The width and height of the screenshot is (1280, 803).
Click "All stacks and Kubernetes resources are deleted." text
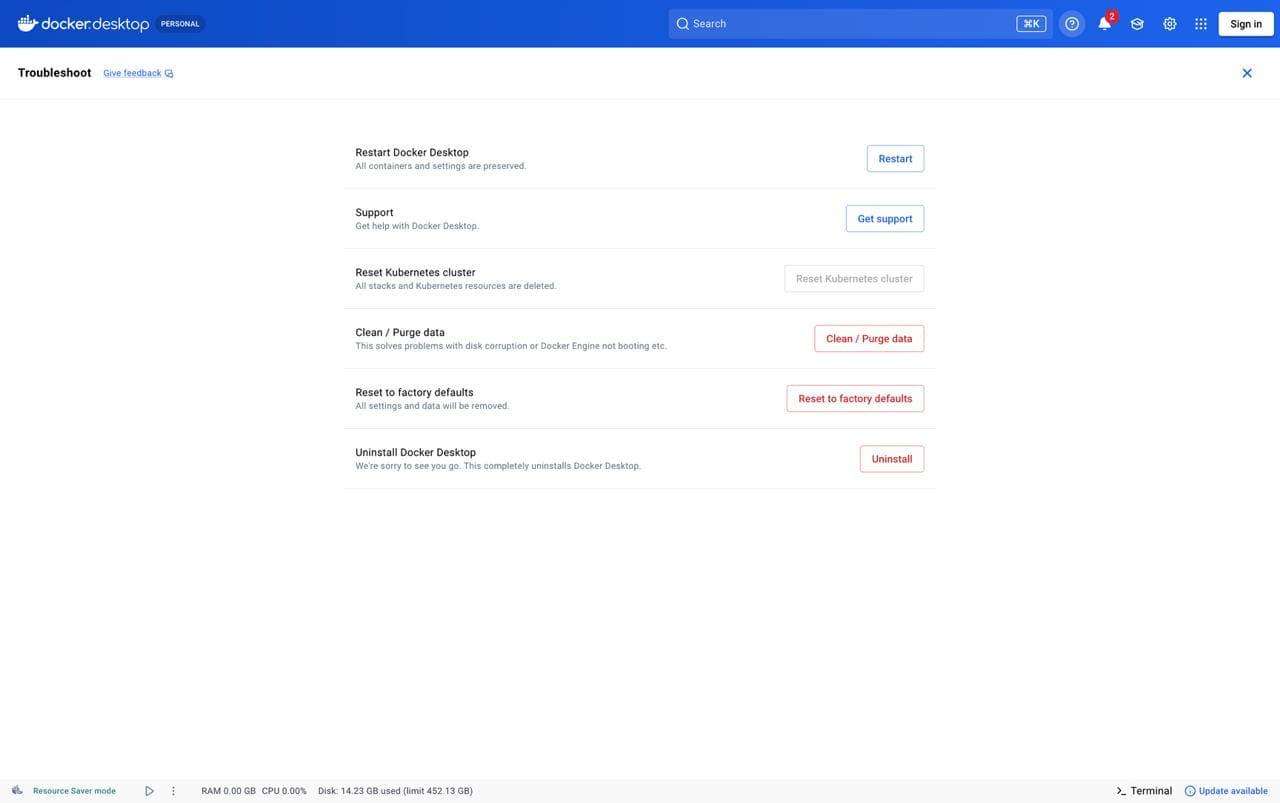tap(456, 286)
